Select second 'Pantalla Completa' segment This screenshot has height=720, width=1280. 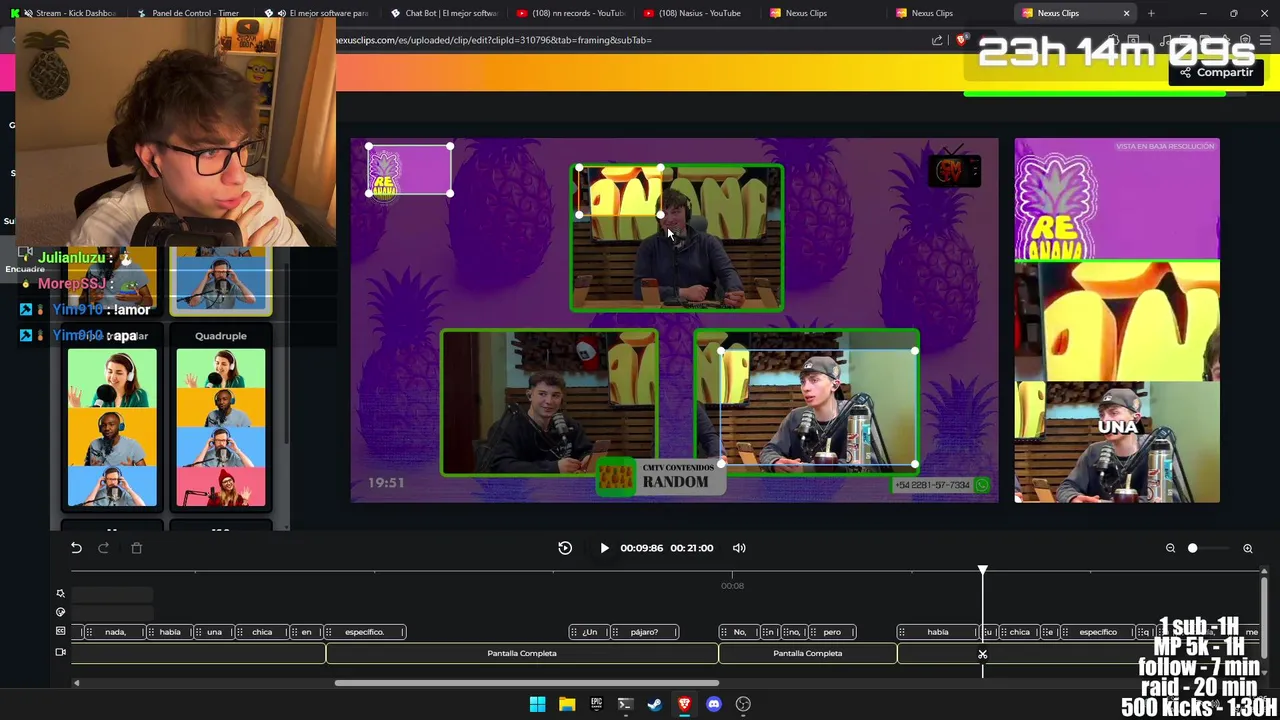point(807,653)
